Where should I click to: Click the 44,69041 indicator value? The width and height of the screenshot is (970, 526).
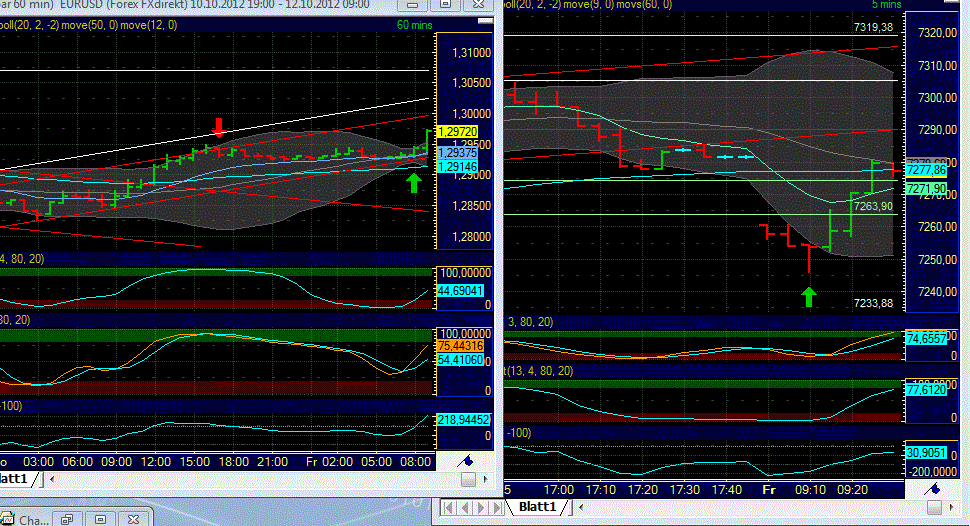[460, 290]
